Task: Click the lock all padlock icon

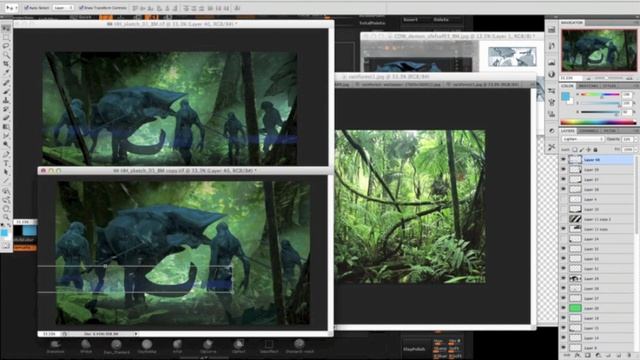Action: click(x=596, y=149)
